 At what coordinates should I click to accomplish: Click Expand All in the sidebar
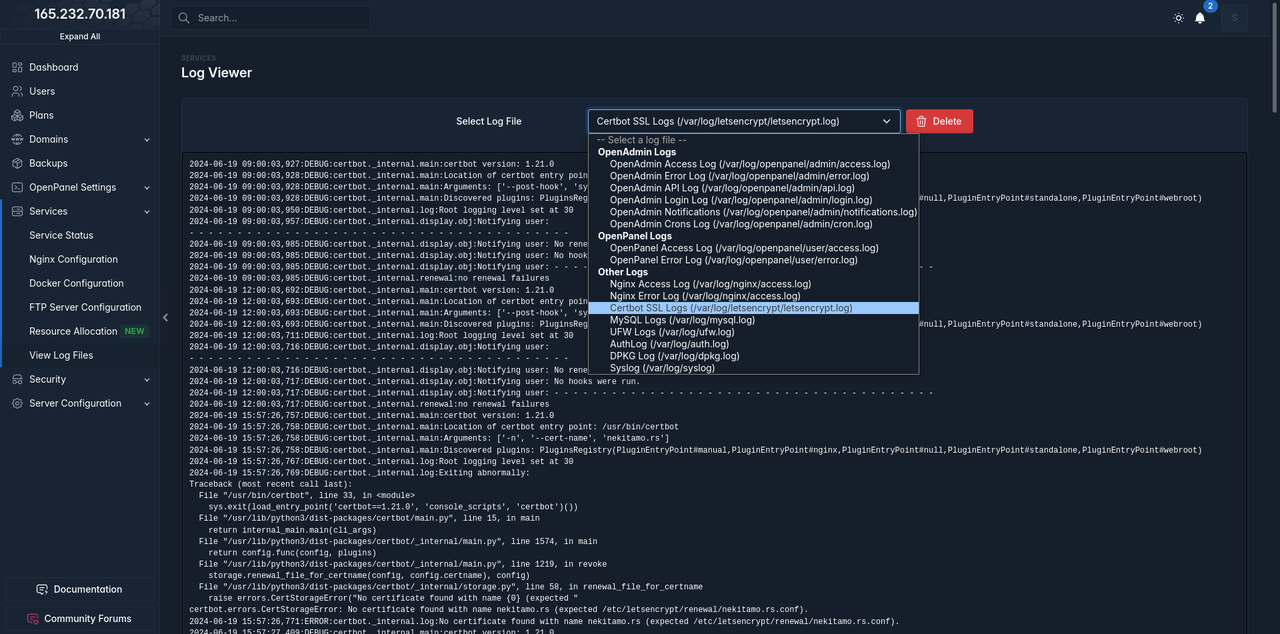click(80, 37)
